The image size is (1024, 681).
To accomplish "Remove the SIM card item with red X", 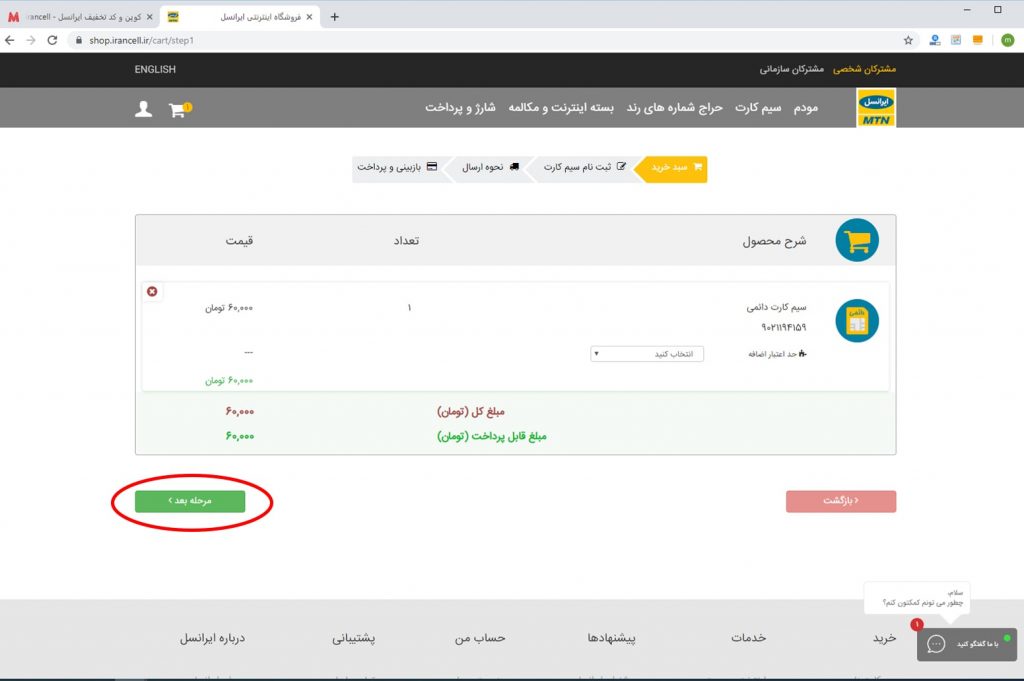I will pyautogui.click(x=152, y=291).
